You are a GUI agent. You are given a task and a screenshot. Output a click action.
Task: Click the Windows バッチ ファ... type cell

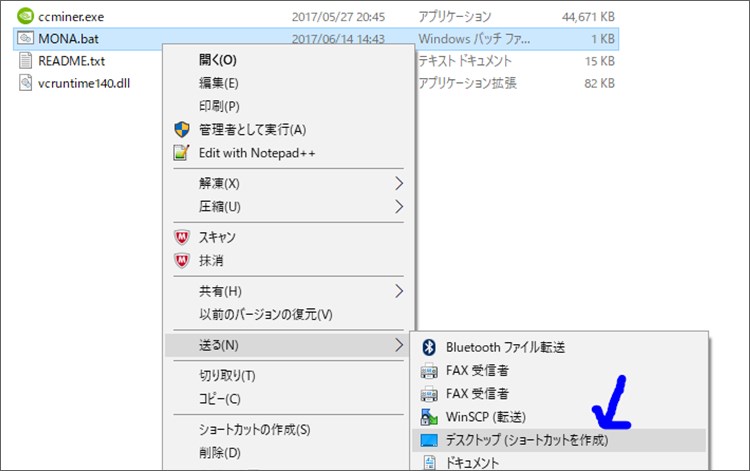pos(474,39)
